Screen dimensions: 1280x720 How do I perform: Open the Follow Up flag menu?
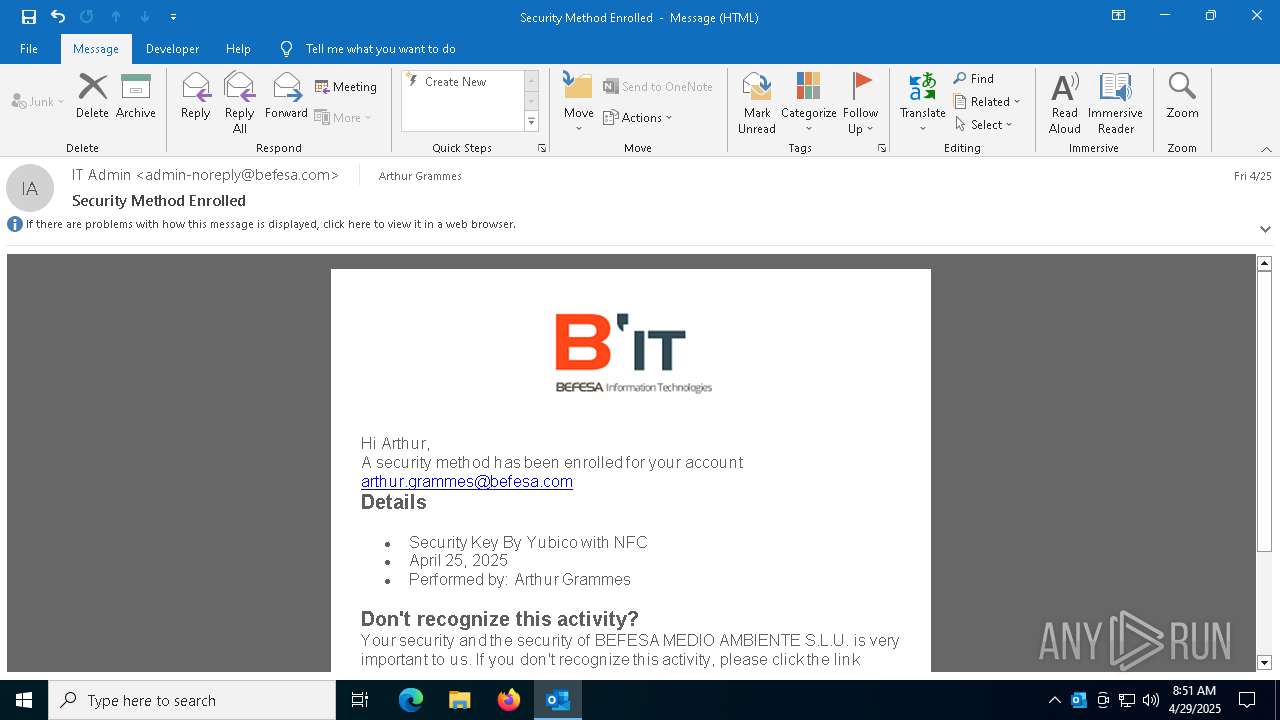860,103
